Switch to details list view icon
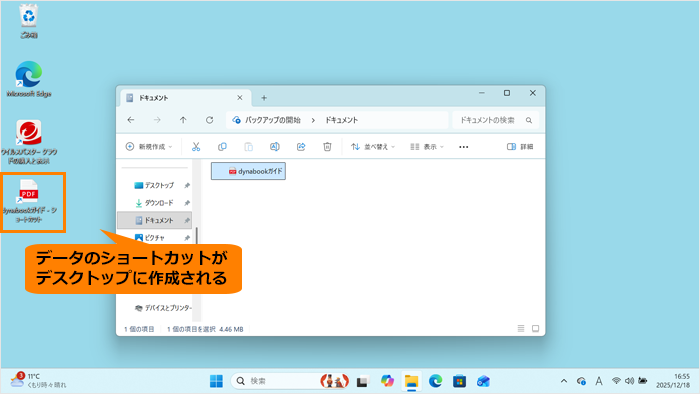Image resolution: width=700 pixels, height=394 pixels. click(x=521, y=329)
